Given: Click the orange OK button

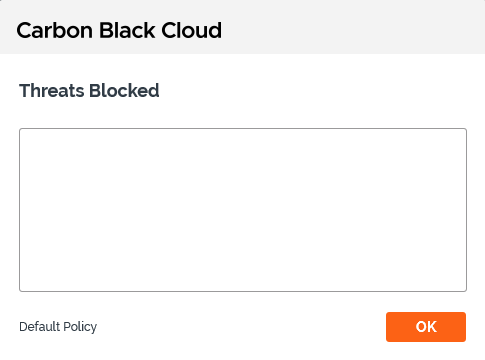Looking at the screenshot, I should tap(426, 327).
